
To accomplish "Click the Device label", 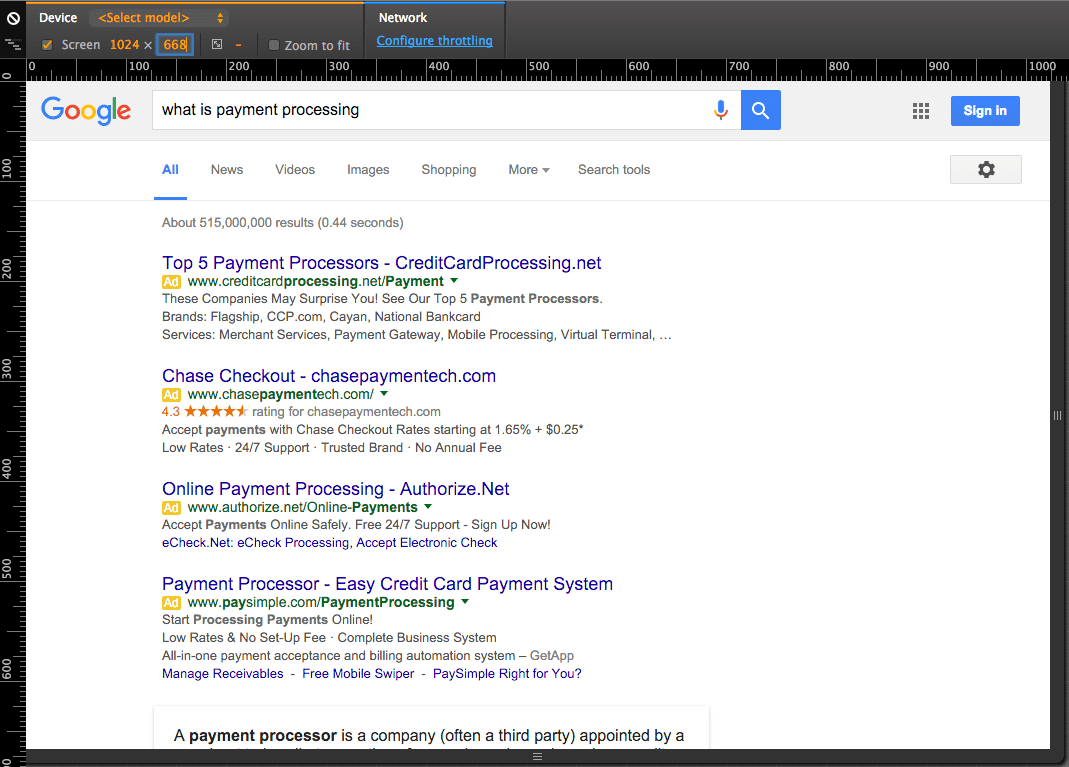I will click(58, 18).
